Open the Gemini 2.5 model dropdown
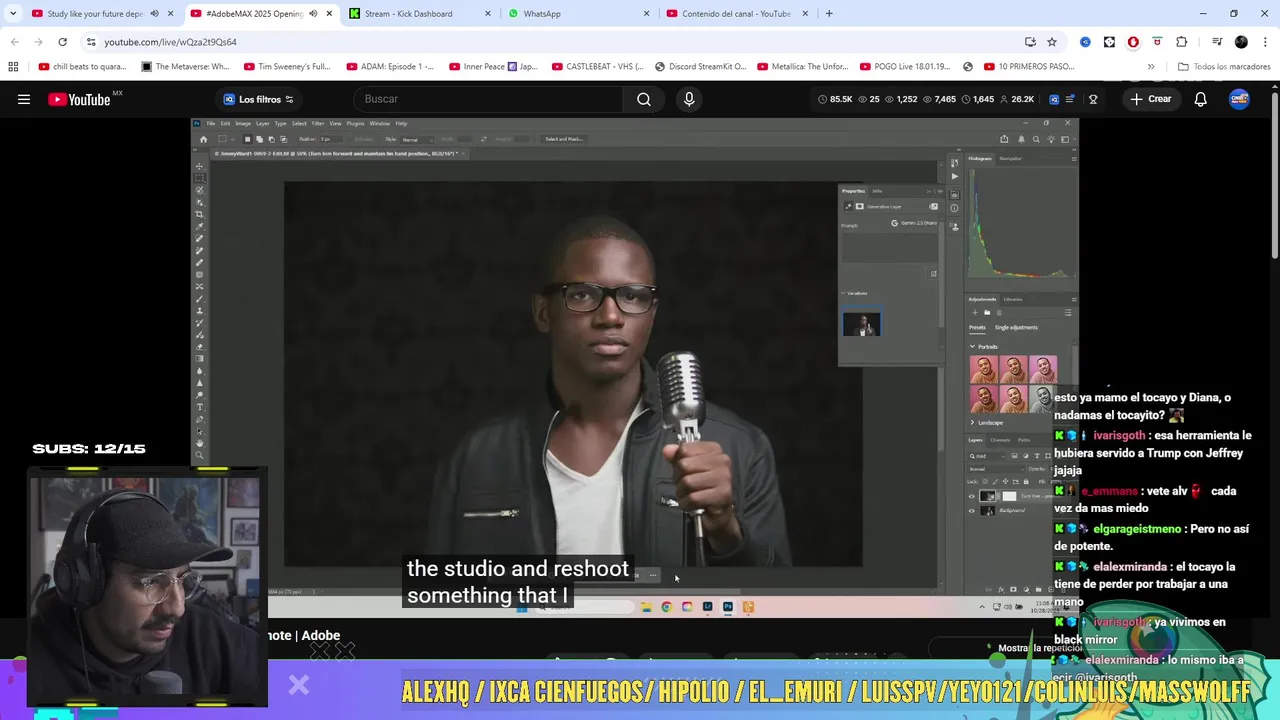1280x720 pixels. [913, 223]
